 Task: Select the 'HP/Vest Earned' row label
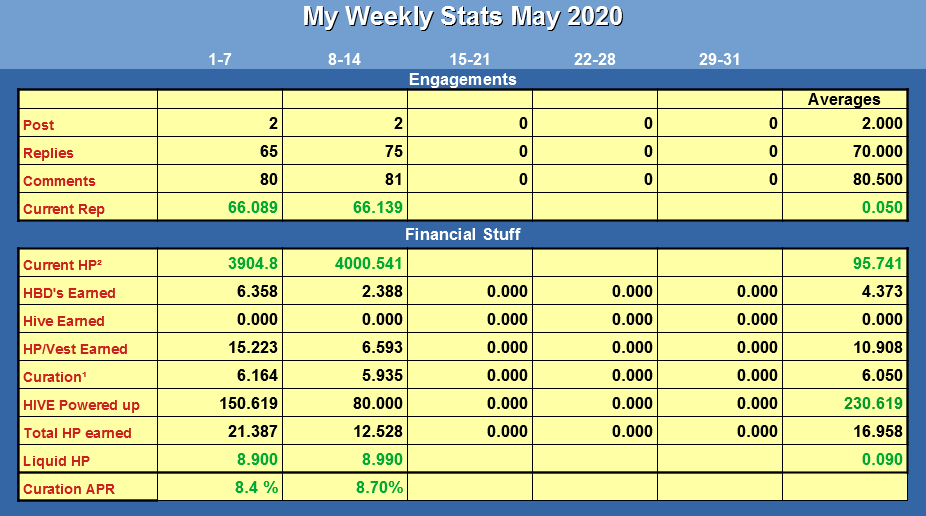point(75,349)
